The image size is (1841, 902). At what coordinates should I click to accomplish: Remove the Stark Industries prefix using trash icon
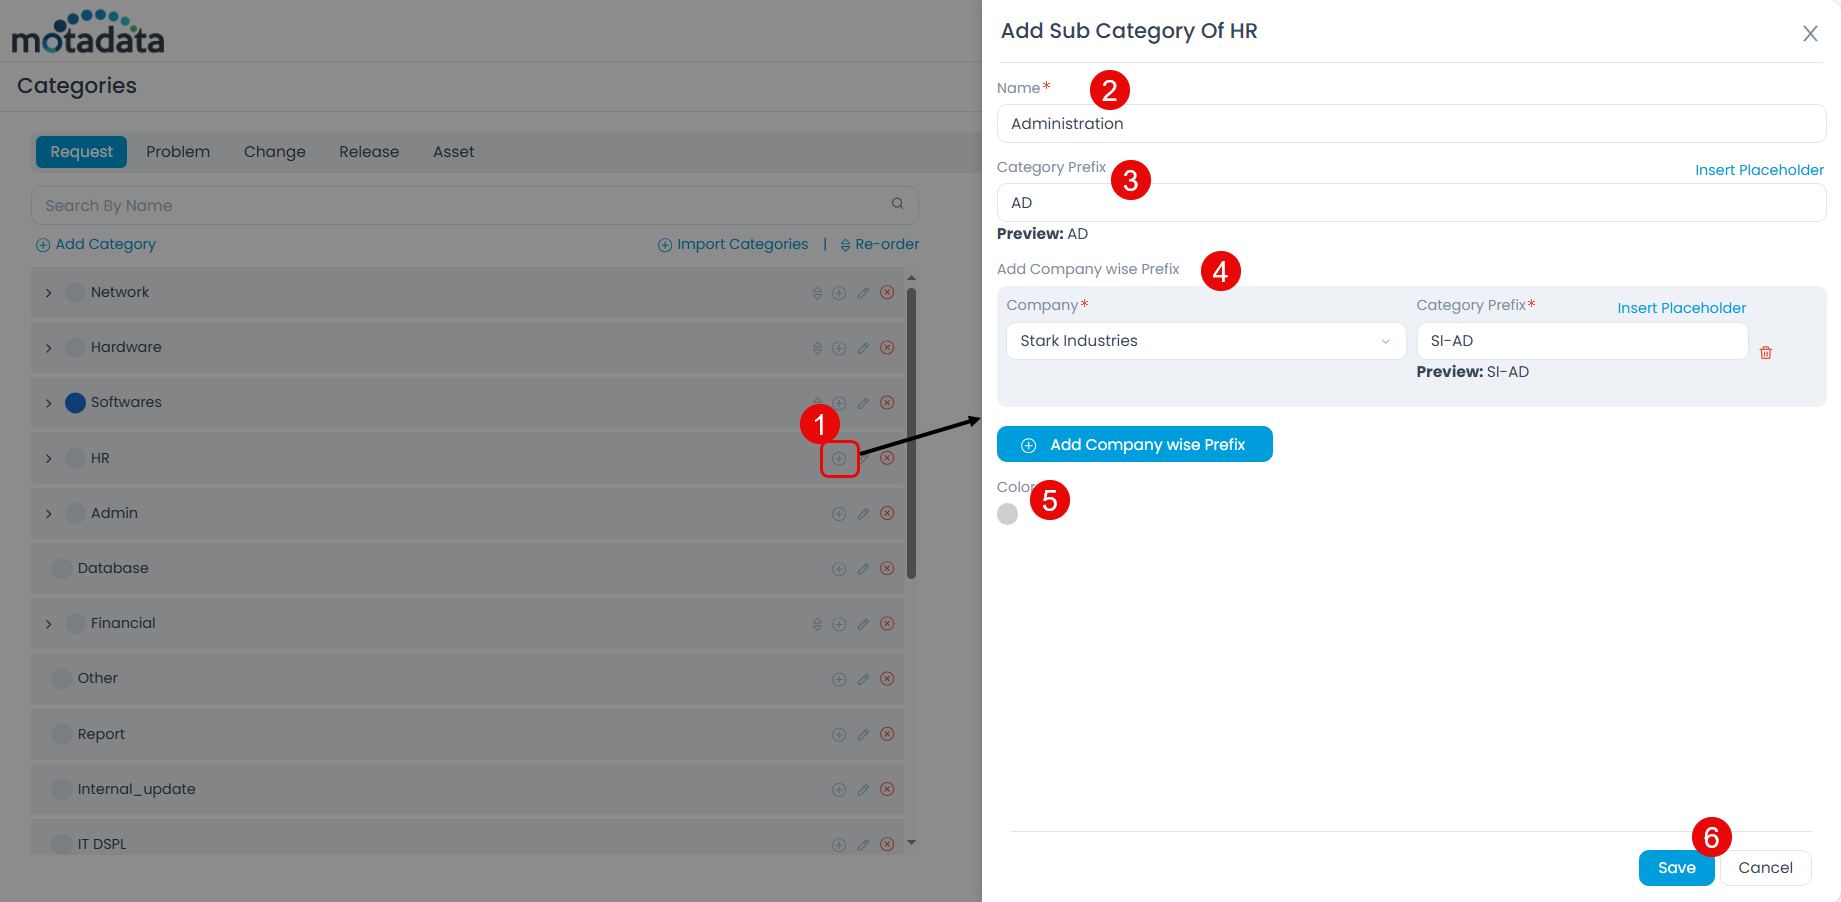click(x=1766, y=352)
